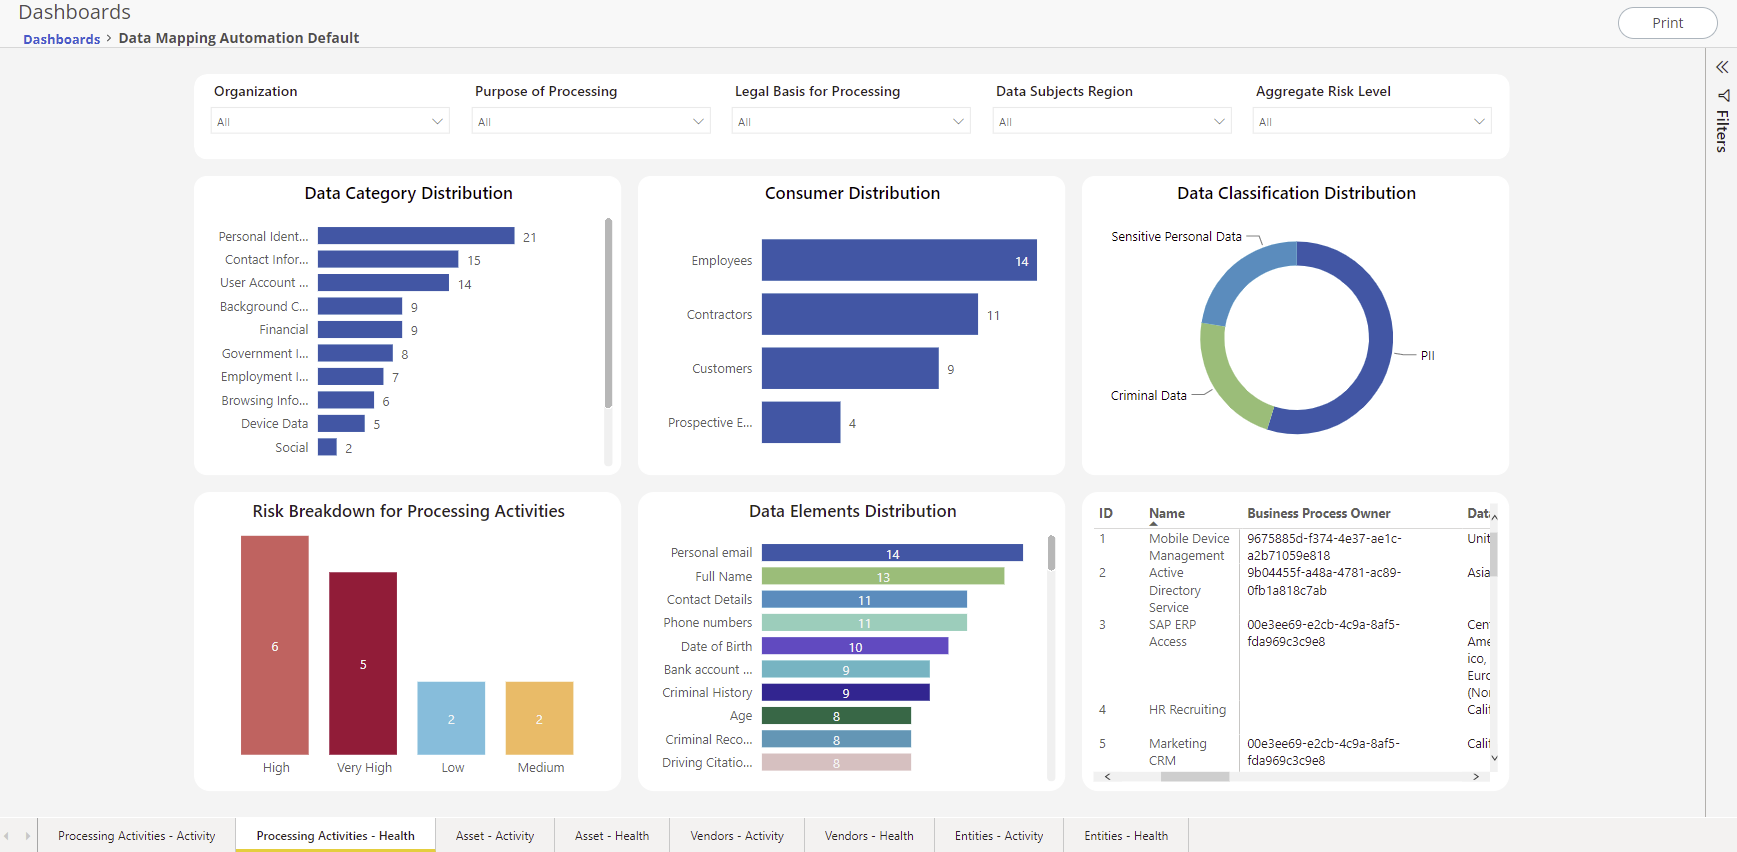
Task: Switch to Processing Activities - Activity tab
Action: 136,836
